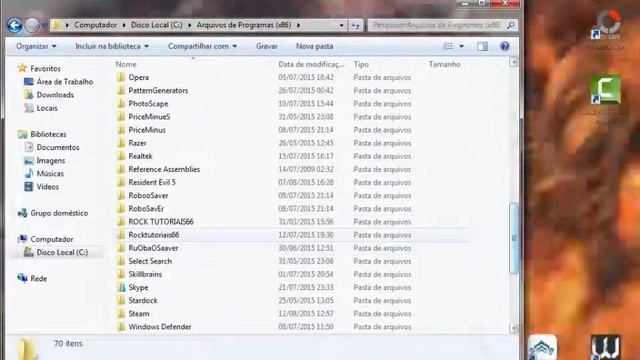This screenshot has height=360, width=640.
Task: Show the preview pane icon
Action: click(x=482, y=46)
